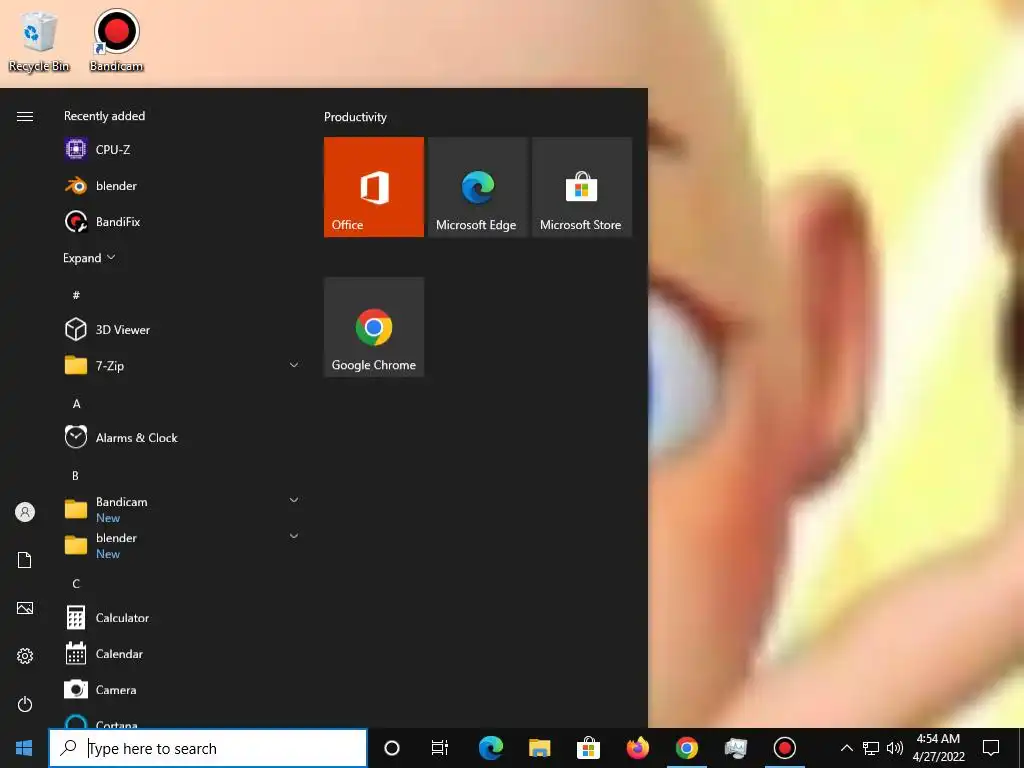Launch the Calculator app
The image size is (1024, 768).
(x=181, y=617)
